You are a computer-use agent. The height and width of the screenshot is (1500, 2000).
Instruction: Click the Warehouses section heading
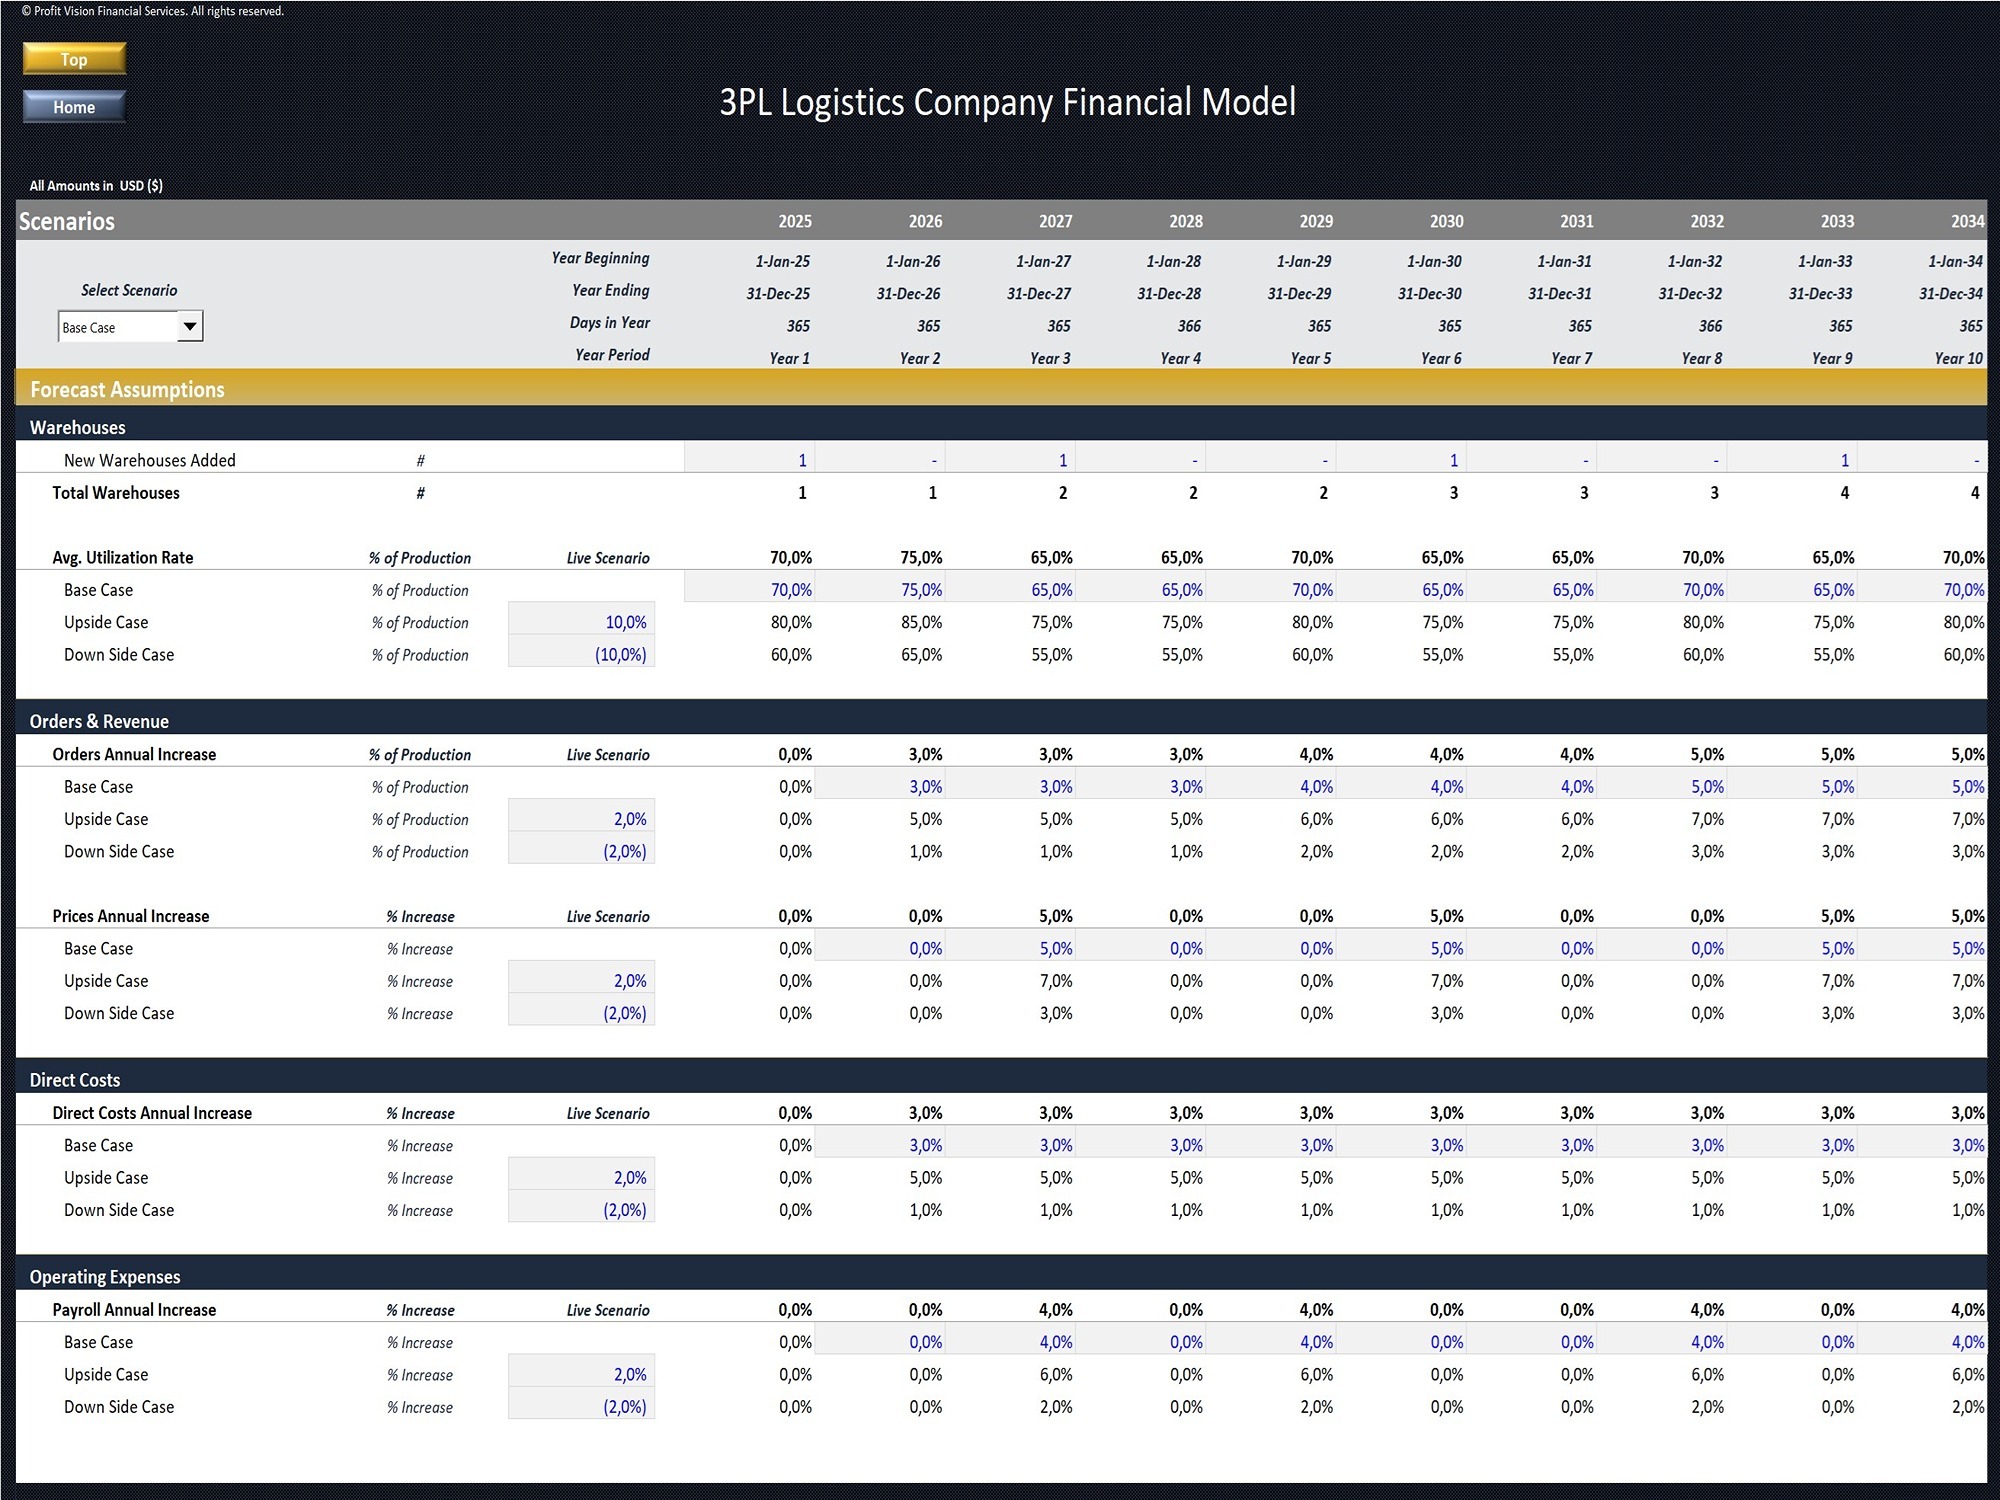click(x=78, y=427)
